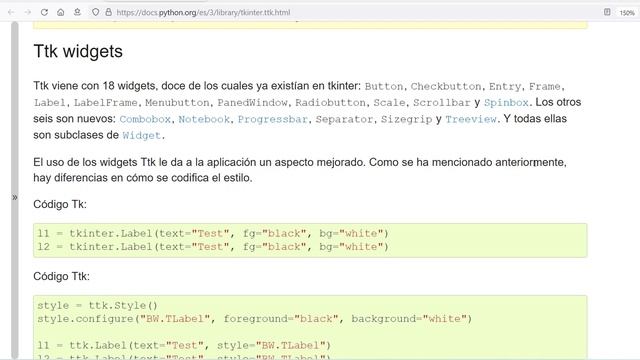640x360 pixels.
Task: Reload the current page
Action: pyautogui.click(x=44, y=12)
